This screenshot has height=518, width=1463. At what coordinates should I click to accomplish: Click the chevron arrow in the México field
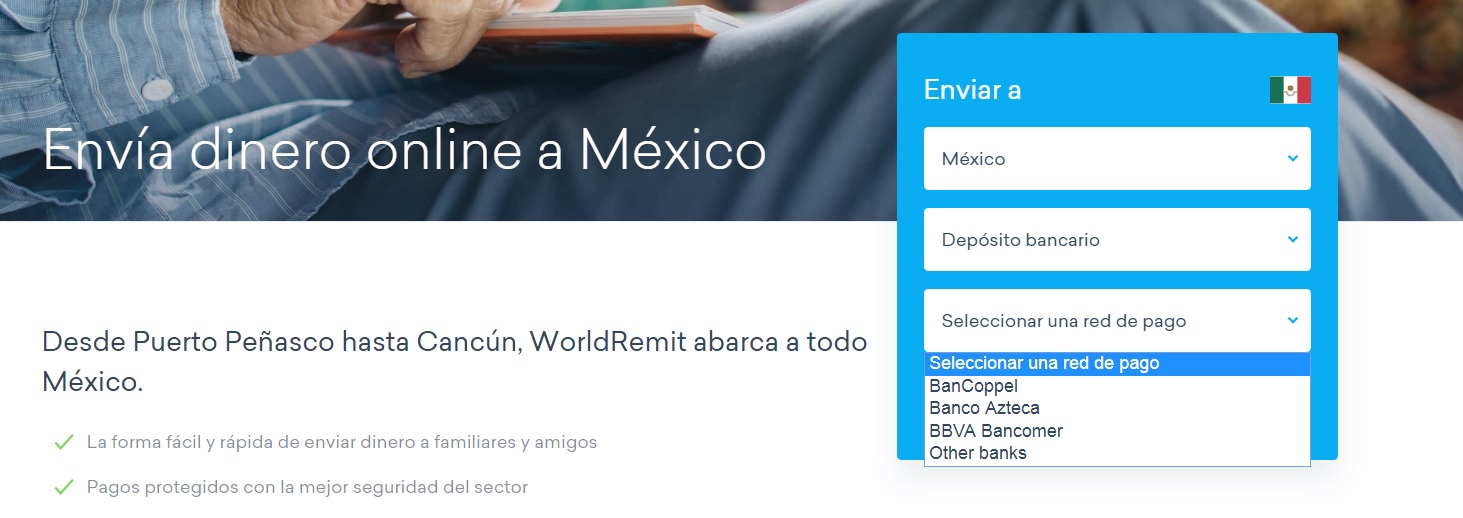click(1292, 158)
